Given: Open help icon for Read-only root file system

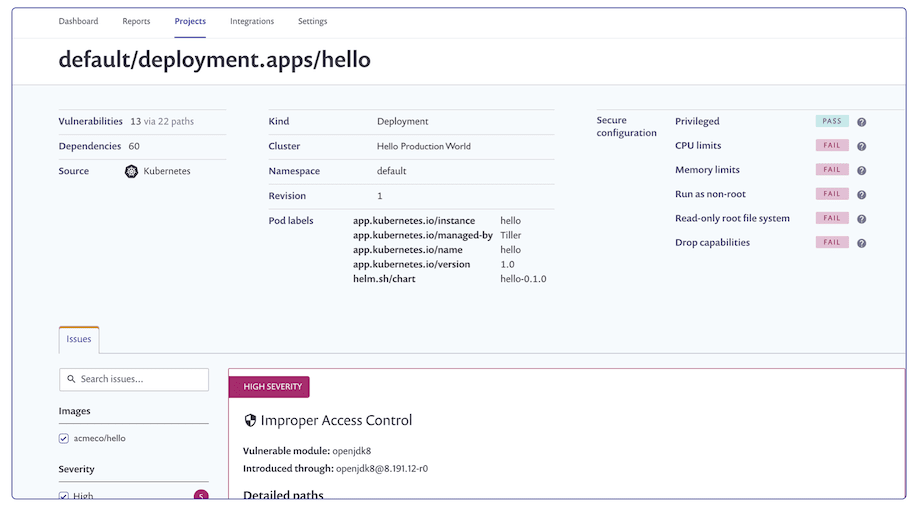Looking at the screenshot, I should pyautogui.click(x=861, y=219).
